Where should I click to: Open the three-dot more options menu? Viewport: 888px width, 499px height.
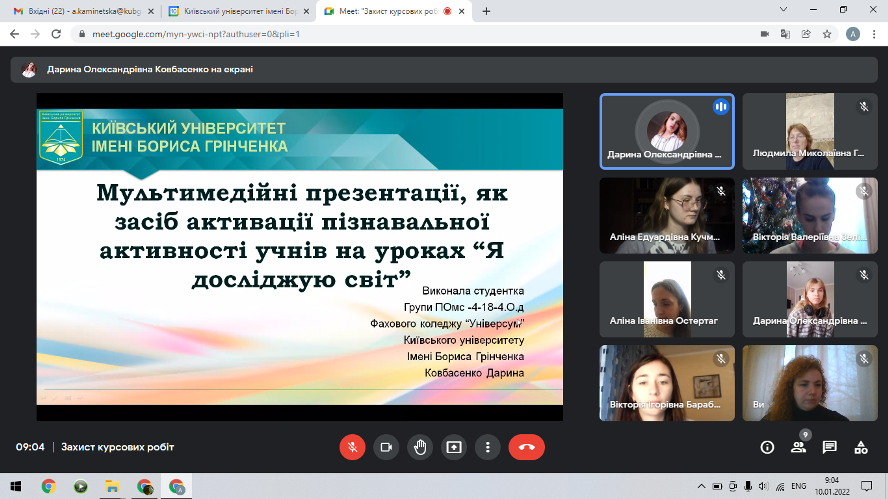pyautogui.click(x=487, y=447)
